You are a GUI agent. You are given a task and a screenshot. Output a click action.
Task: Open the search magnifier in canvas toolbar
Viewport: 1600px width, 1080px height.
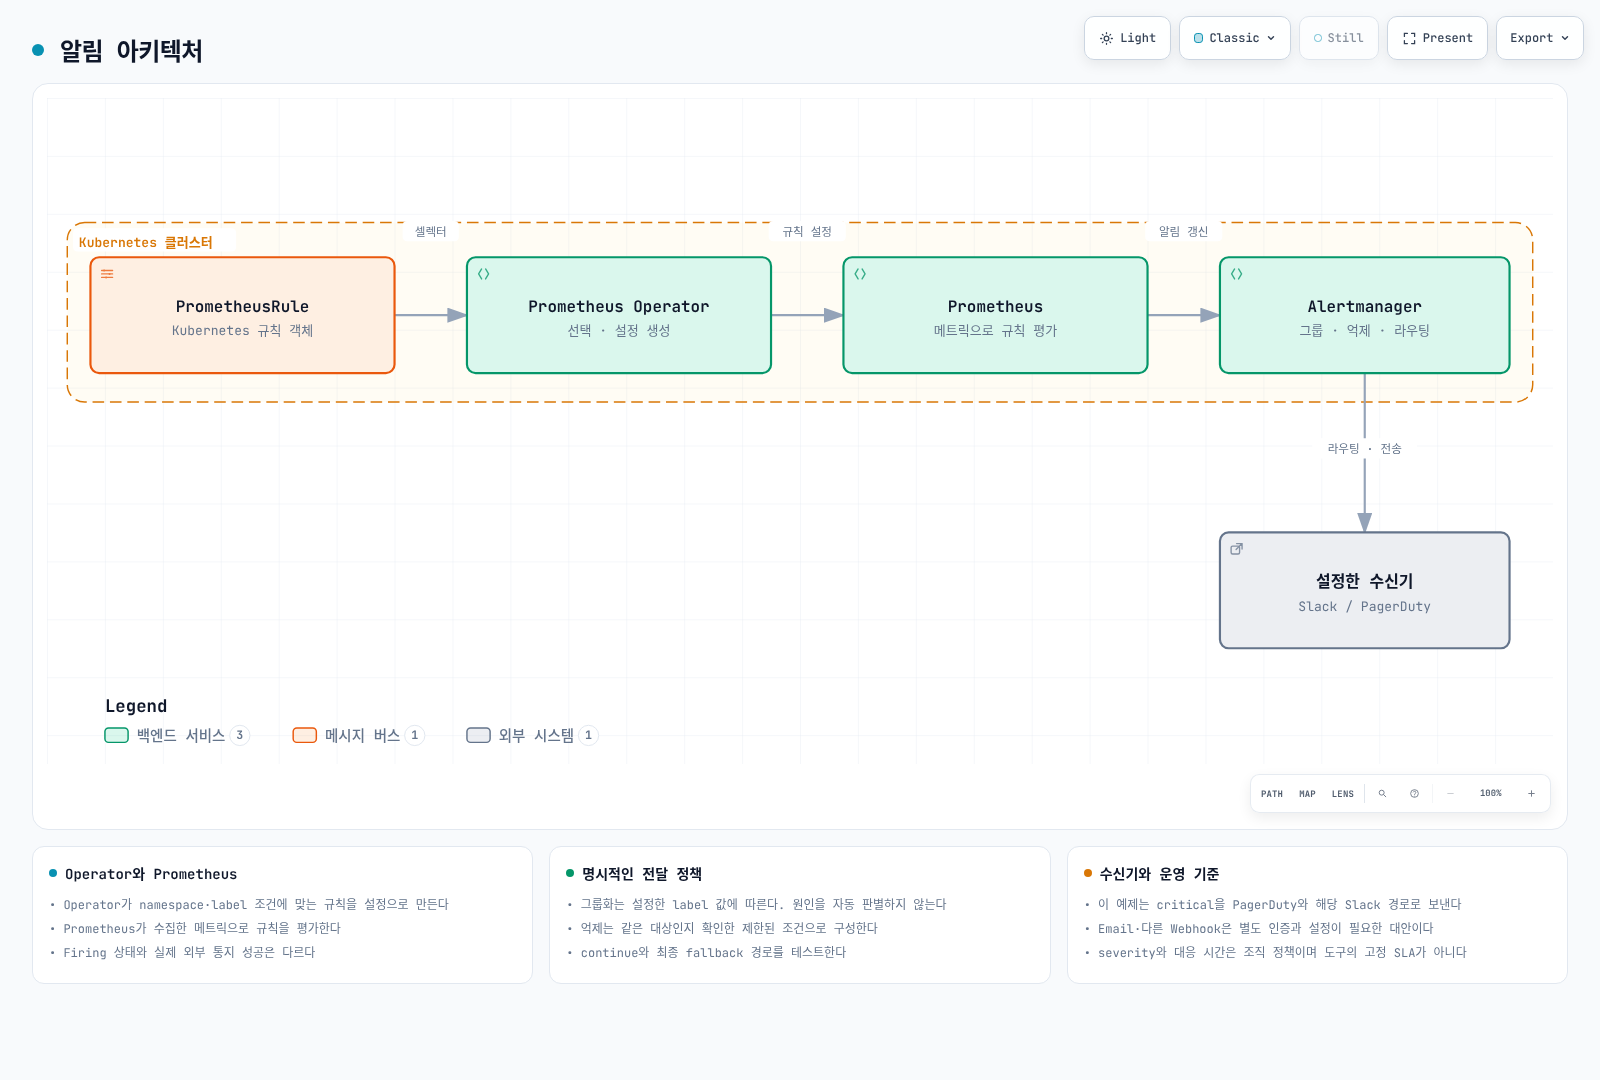point(1382,793)
